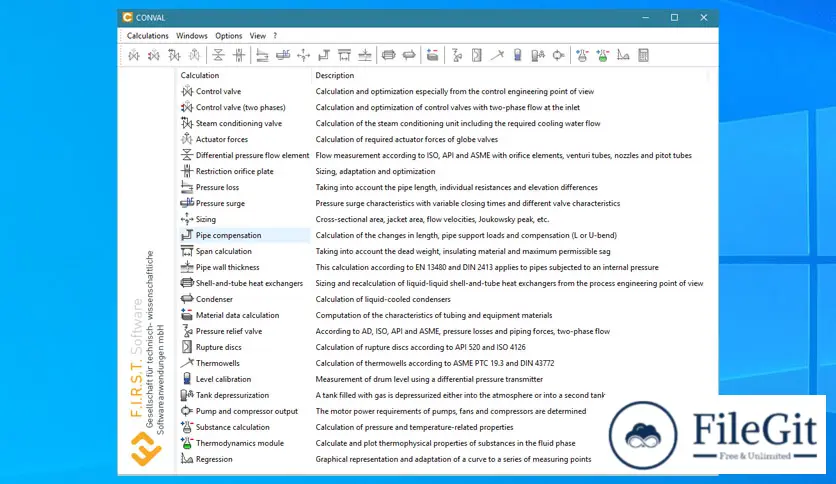Open the View menu
The image size is (836, 484).
click(258, 36)
